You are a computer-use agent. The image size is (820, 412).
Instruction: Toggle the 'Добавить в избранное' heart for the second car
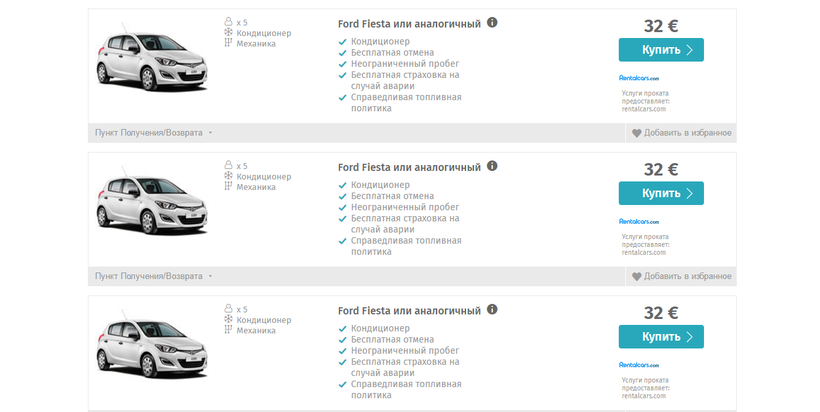click(x=636, y=277)
